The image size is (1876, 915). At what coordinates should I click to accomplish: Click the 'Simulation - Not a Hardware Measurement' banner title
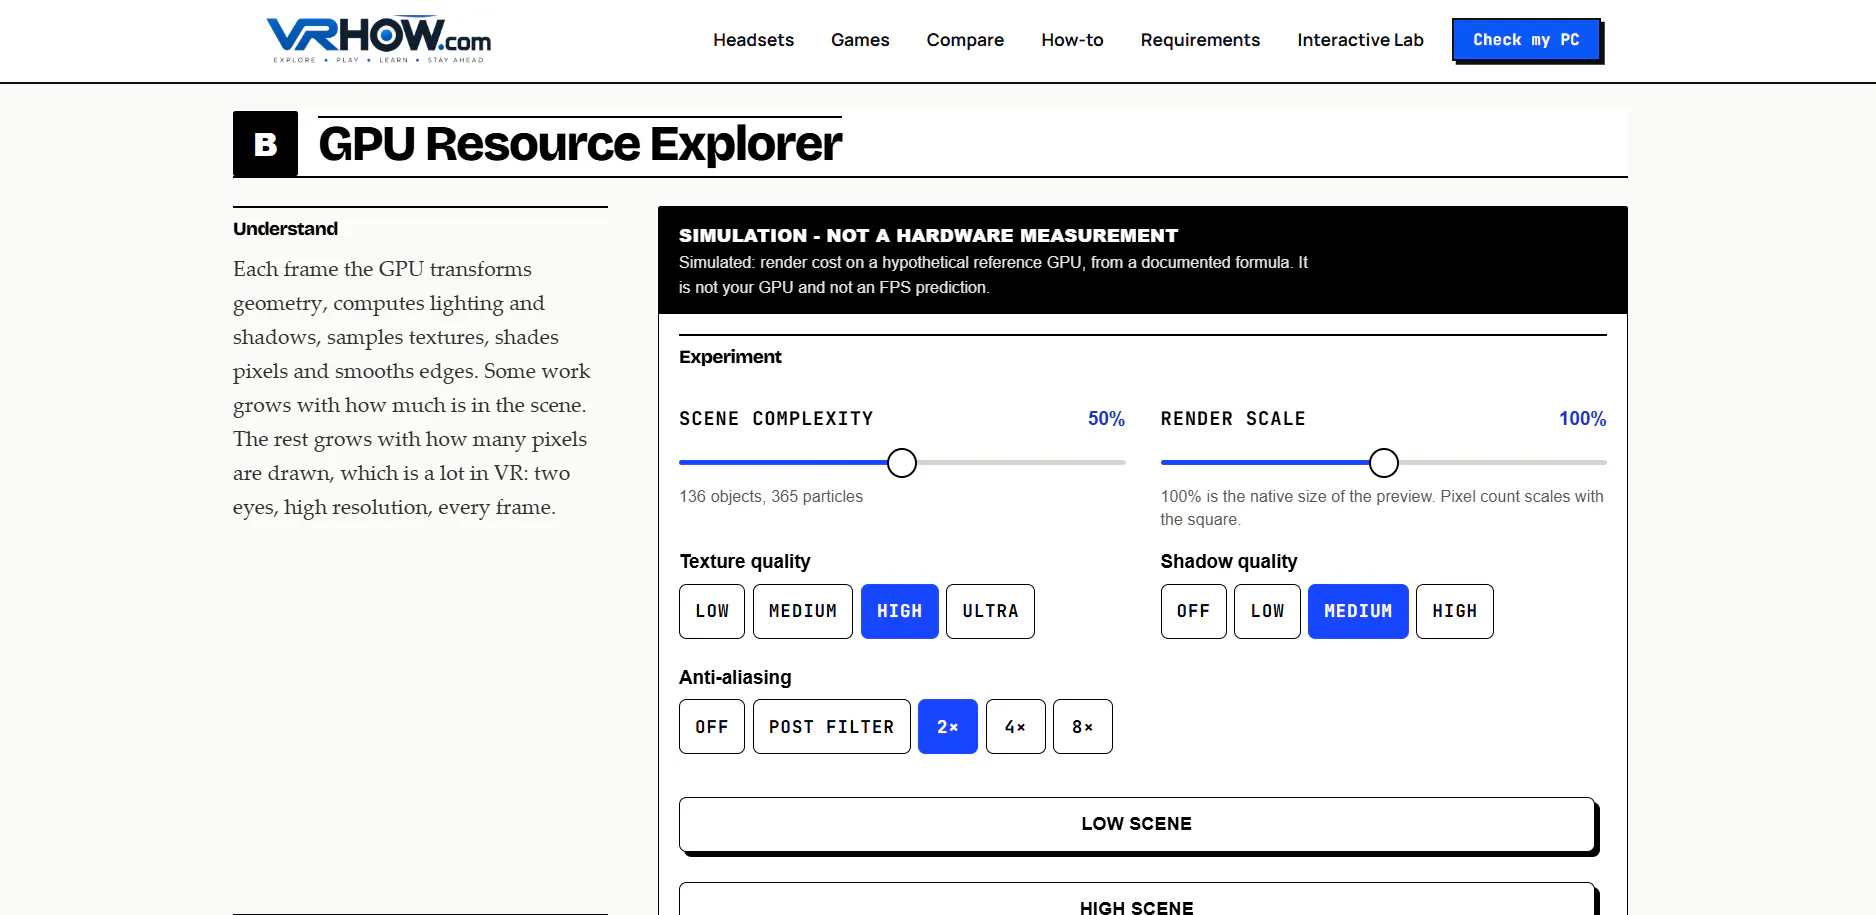928,235
